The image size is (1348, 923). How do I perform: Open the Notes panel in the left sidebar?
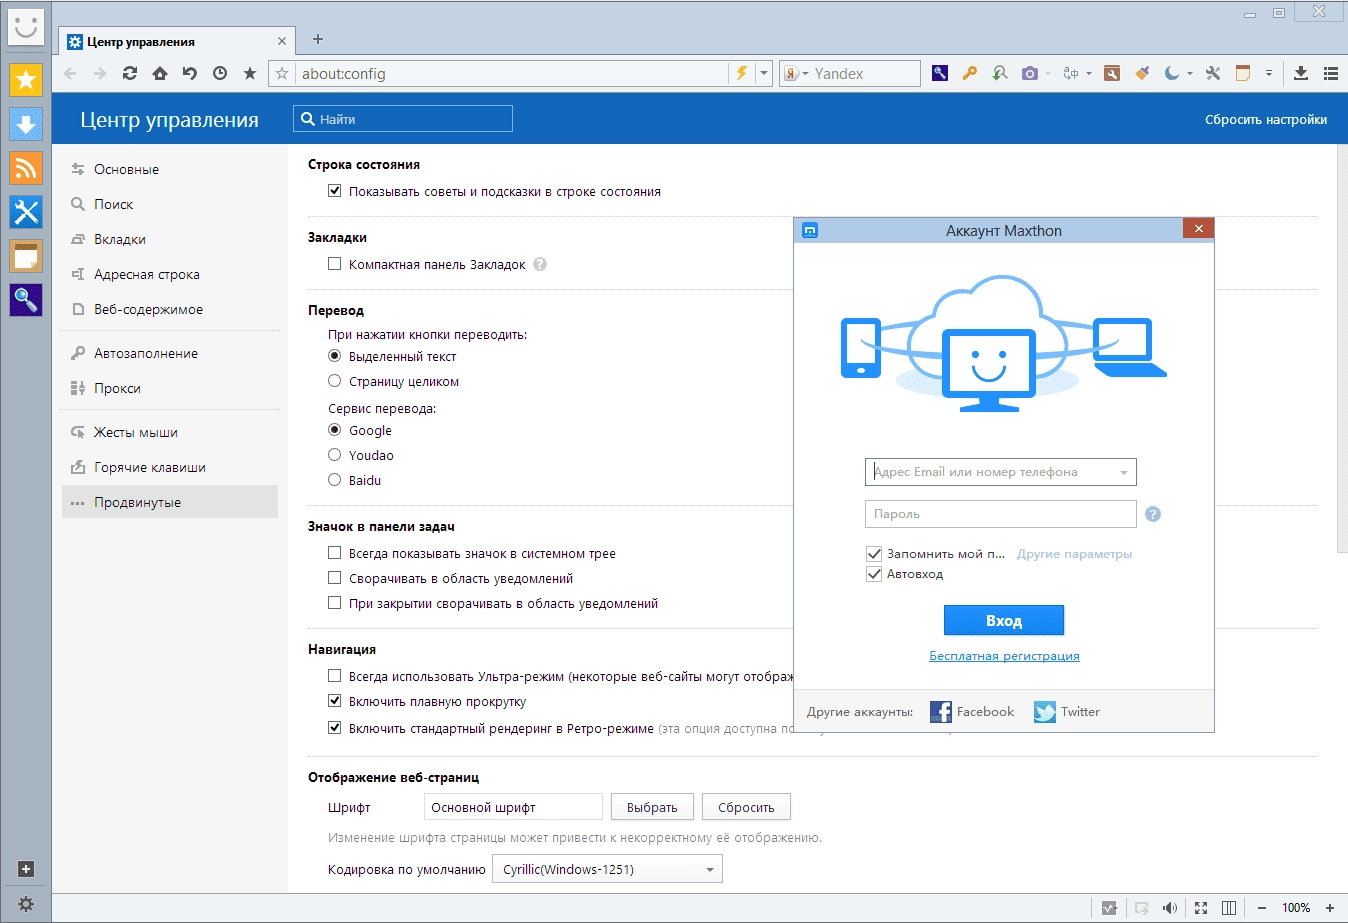(x=26, y=256)
